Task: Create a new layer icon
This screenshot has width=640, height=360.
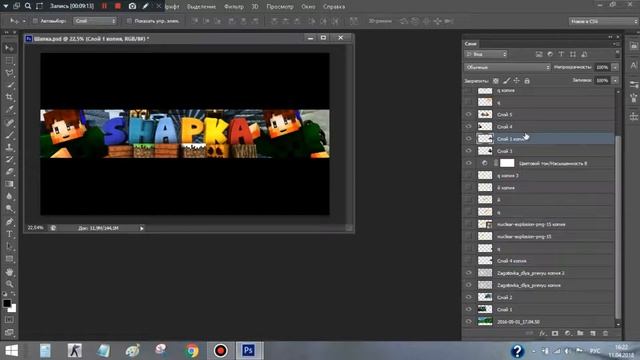Action: pyautogui.click(x=593, y=333)
